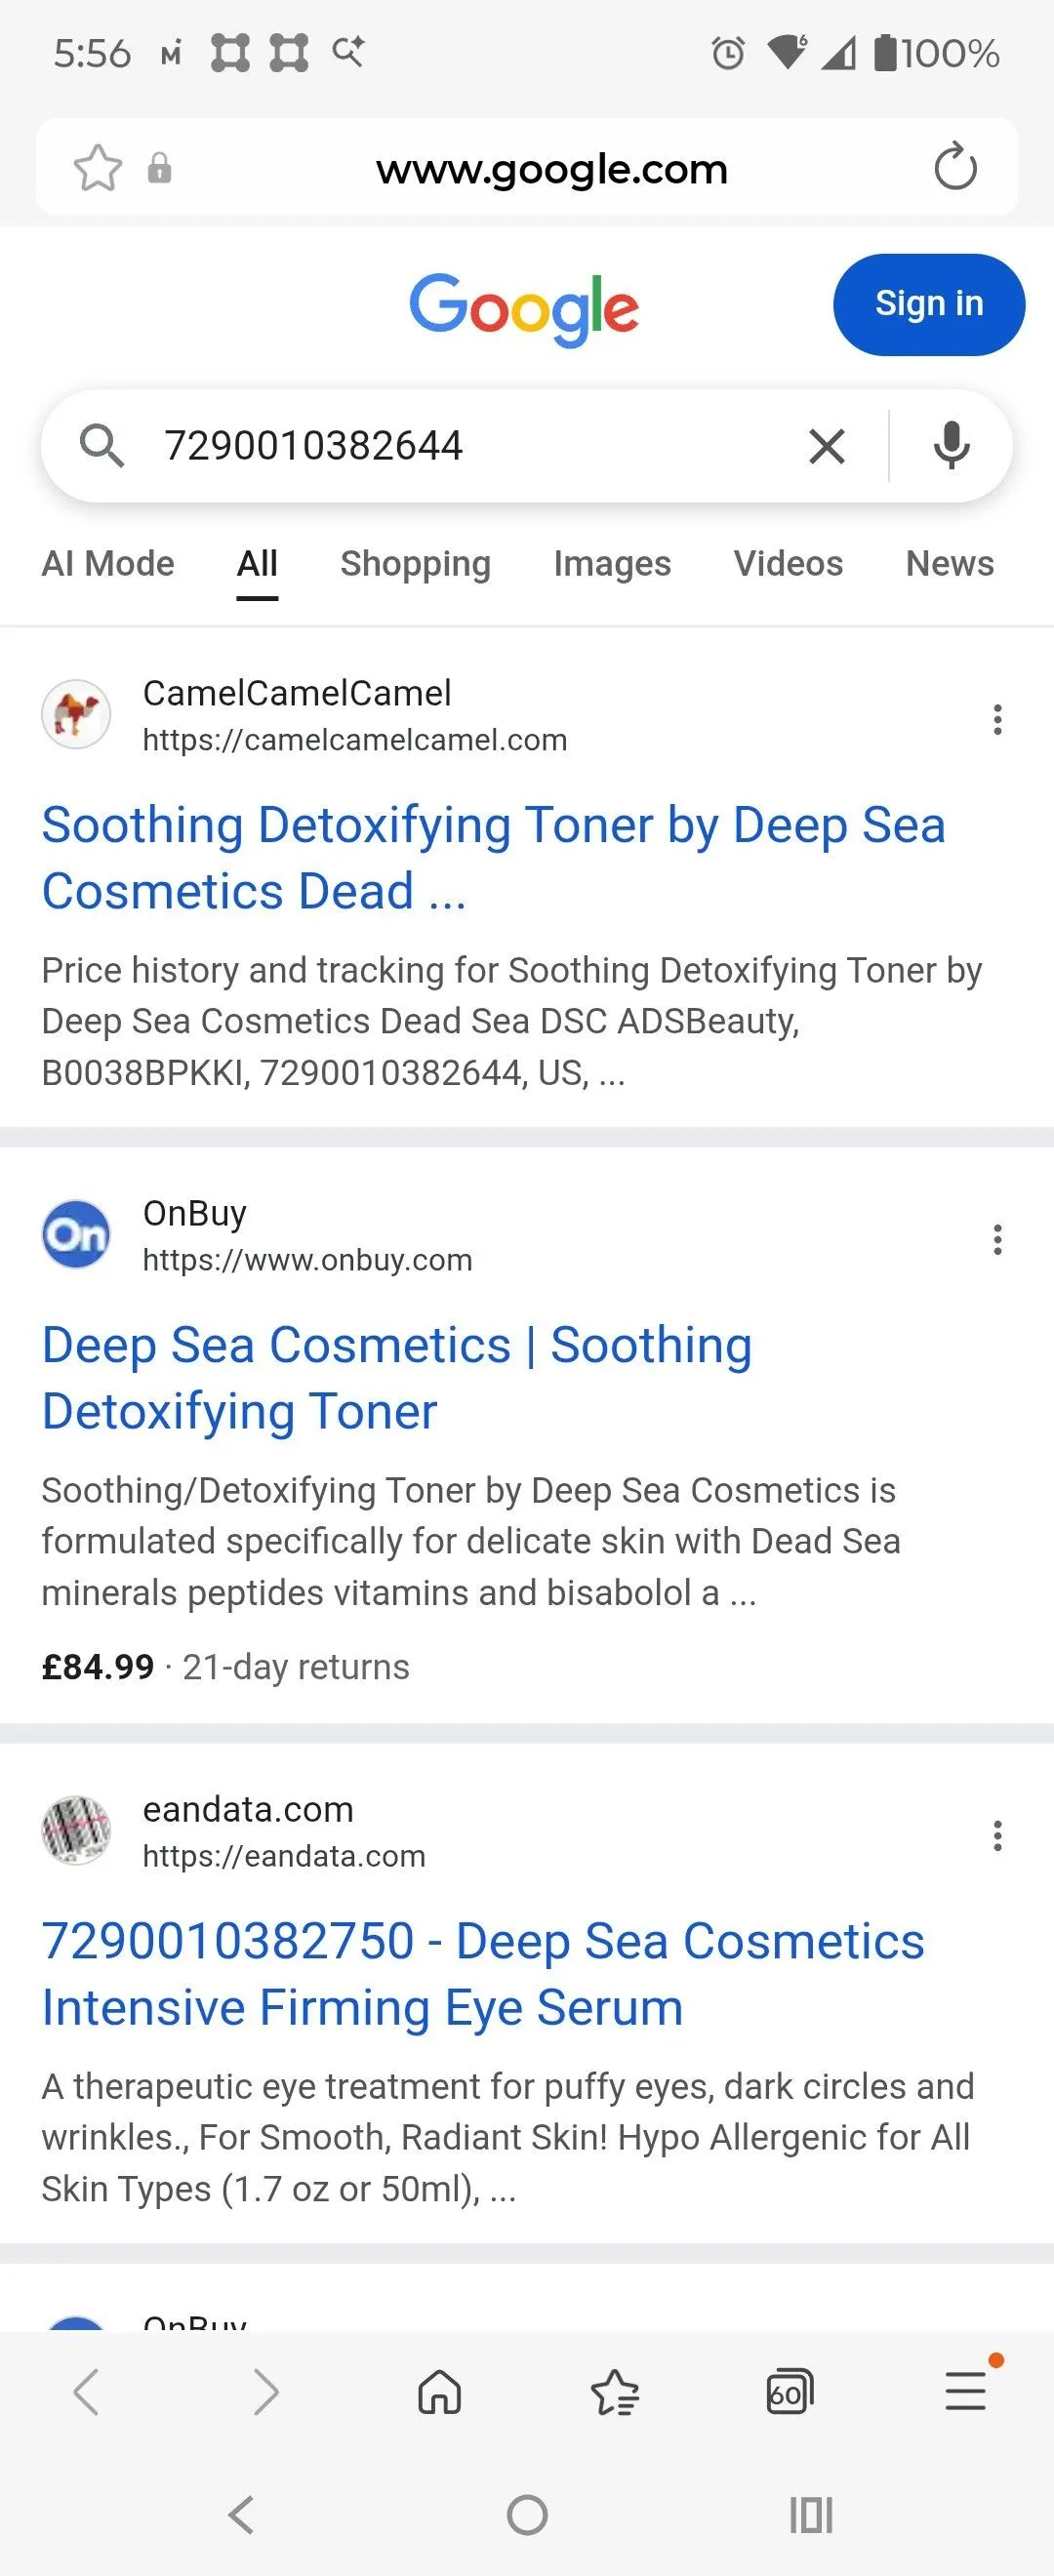
Task: Click the Sign in button
Action: click(929, 304)
